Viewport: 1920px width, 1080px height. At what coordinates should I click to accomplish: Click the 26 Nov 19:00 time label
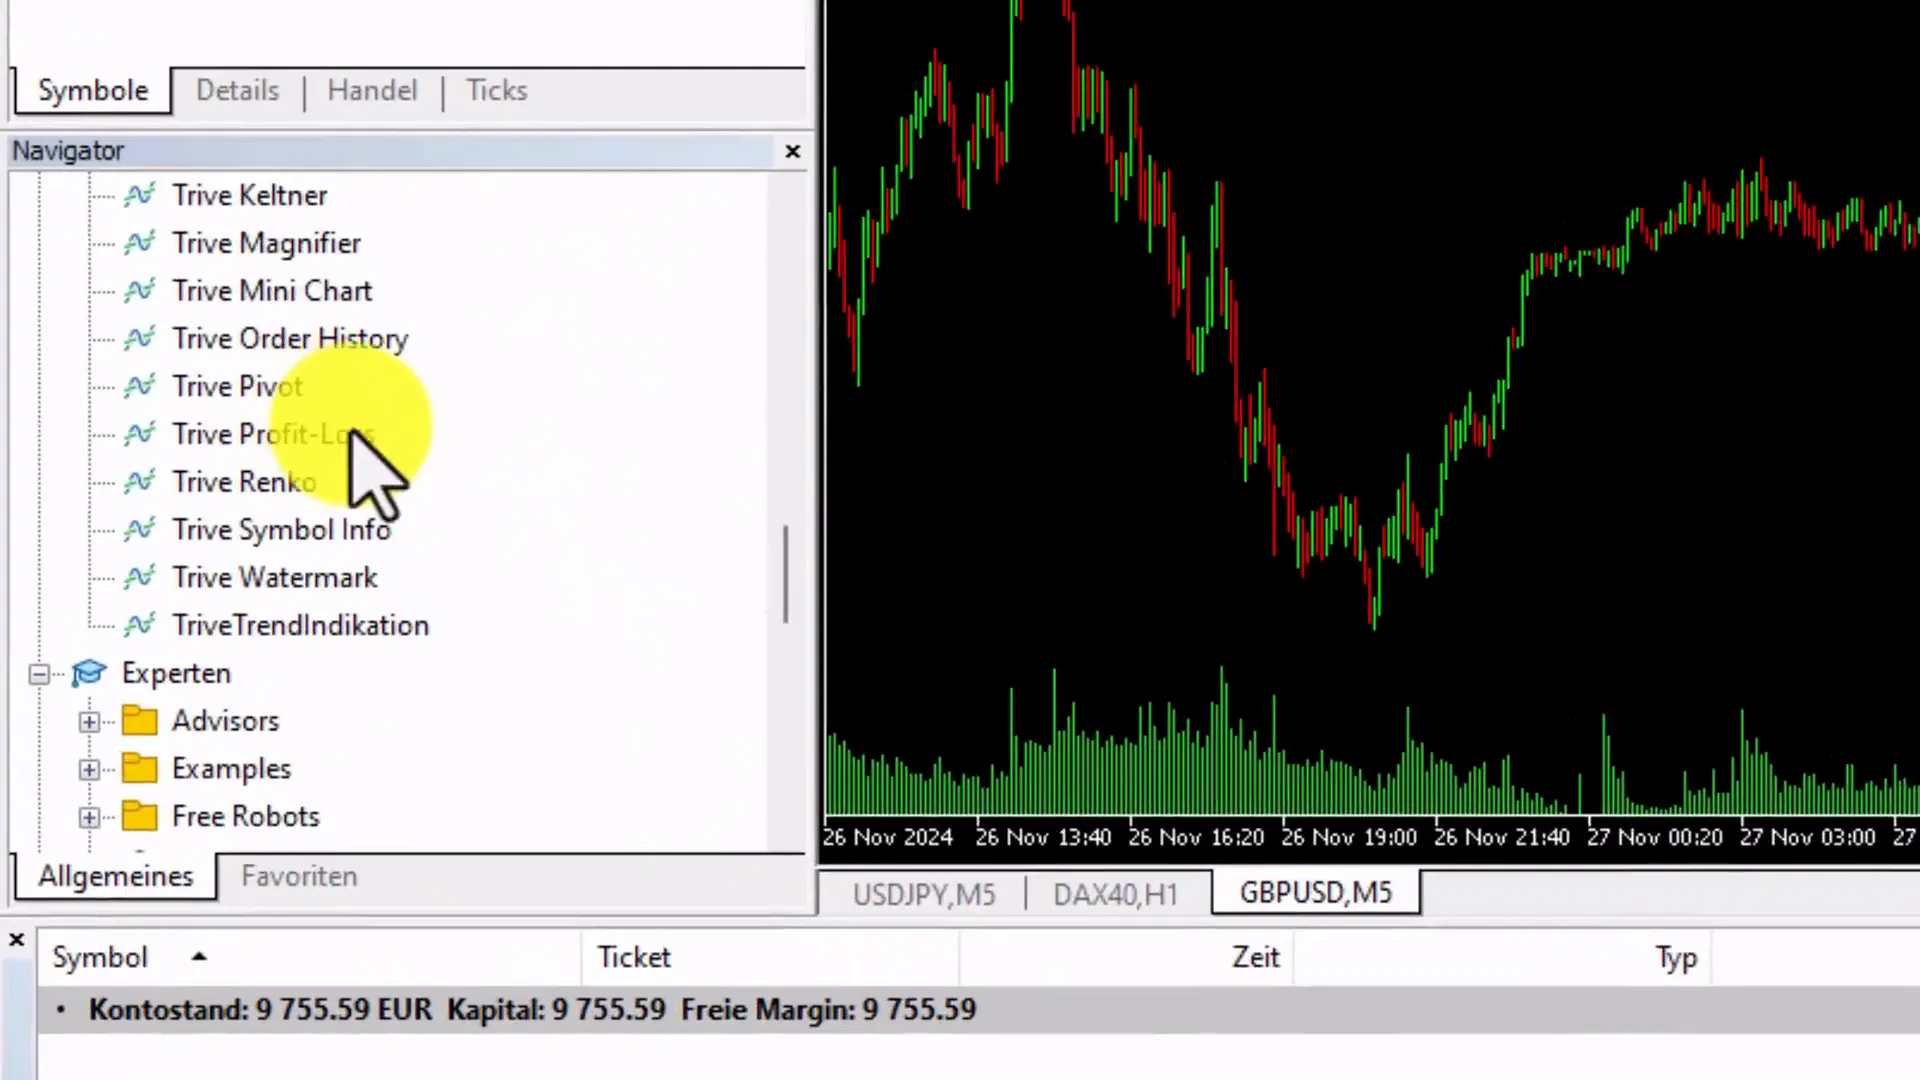click(x=1349, y=837)
